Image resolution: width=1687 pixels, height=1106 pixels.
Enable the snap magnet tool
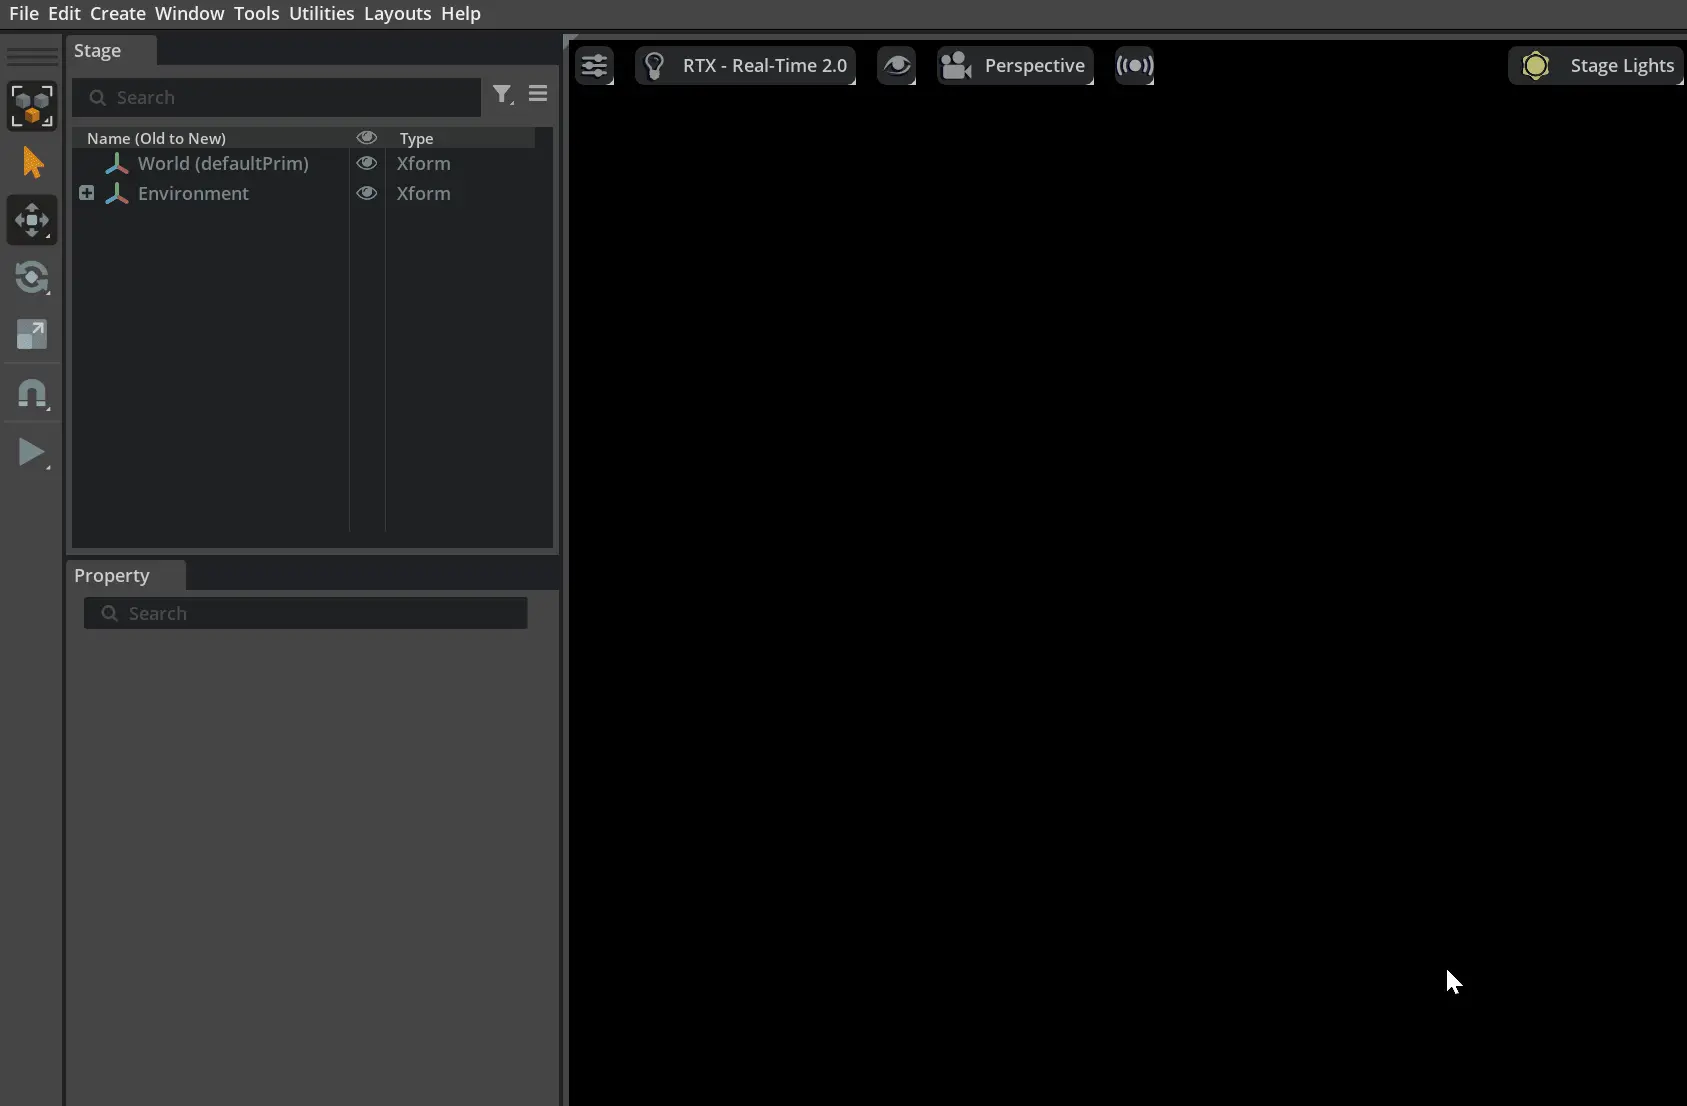[32, 393]
